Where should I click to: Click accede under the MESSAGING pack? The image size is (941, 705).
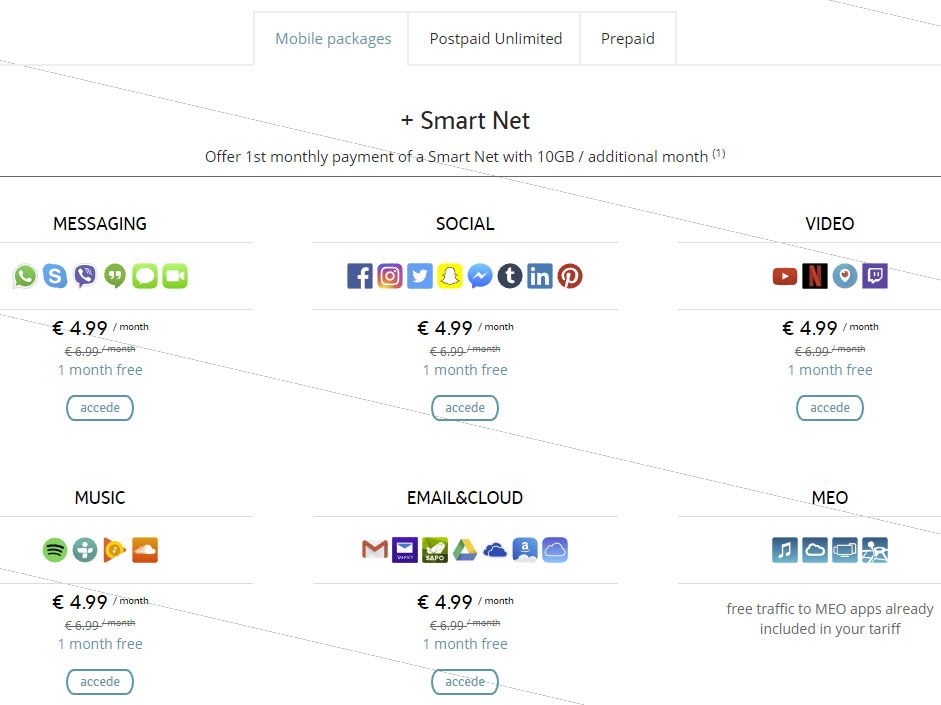(99, 407)
